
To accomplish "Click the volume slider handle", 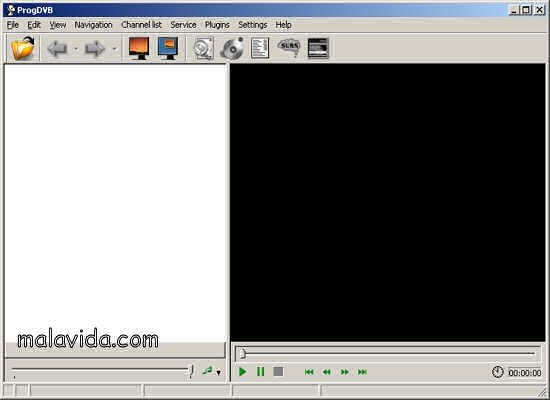I will tap(191, 370).
